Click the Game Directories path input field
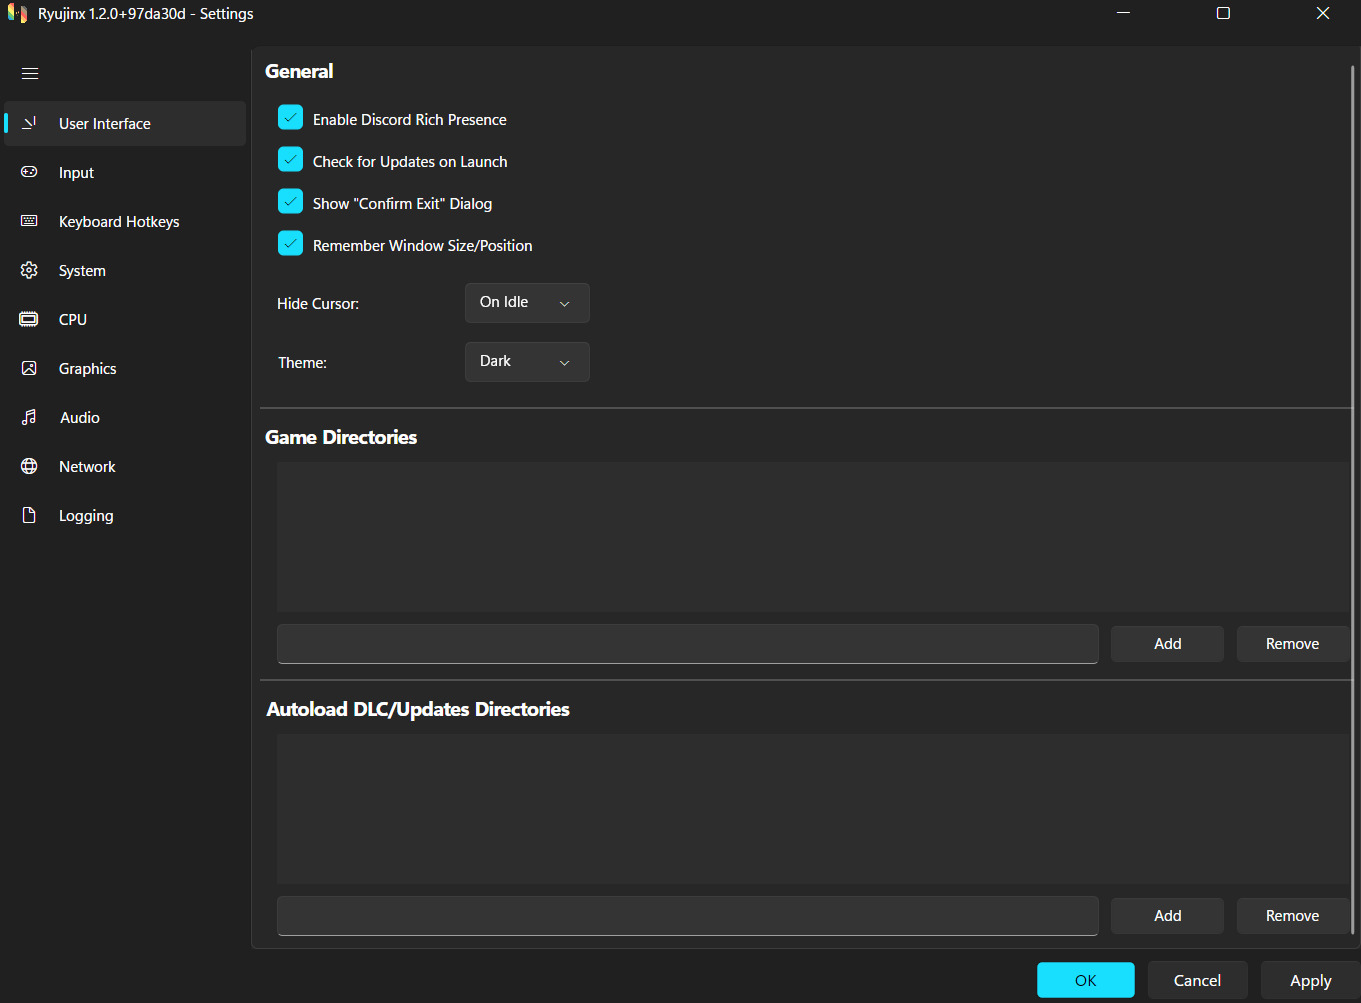The image size is (1361, 1003). coord(687,644)
